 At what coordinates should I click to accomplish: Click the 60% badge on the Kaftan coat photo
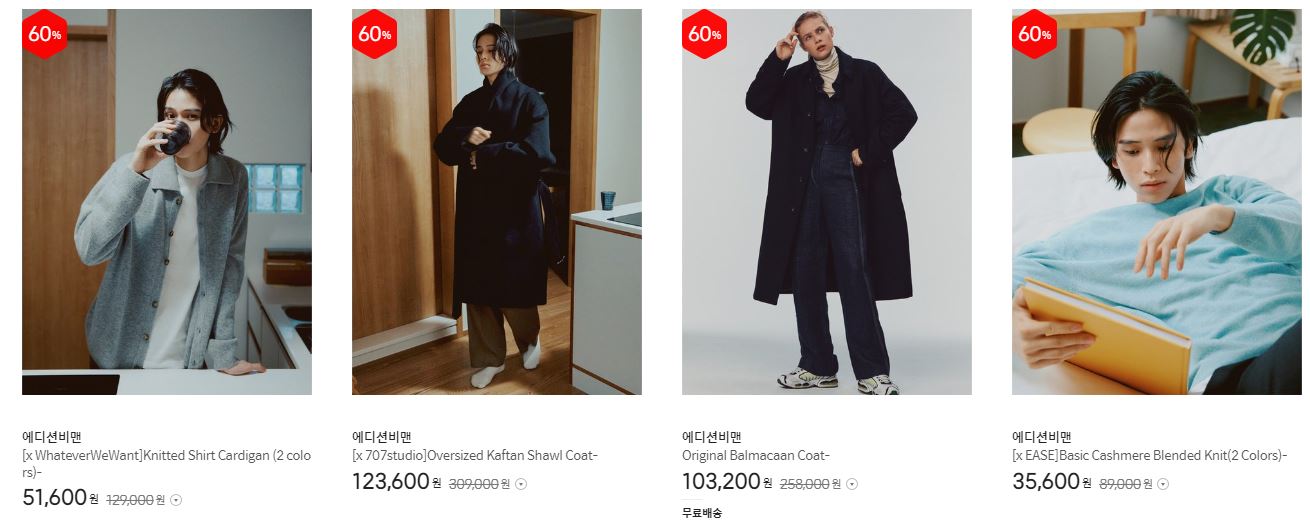(x=374, y=34)
